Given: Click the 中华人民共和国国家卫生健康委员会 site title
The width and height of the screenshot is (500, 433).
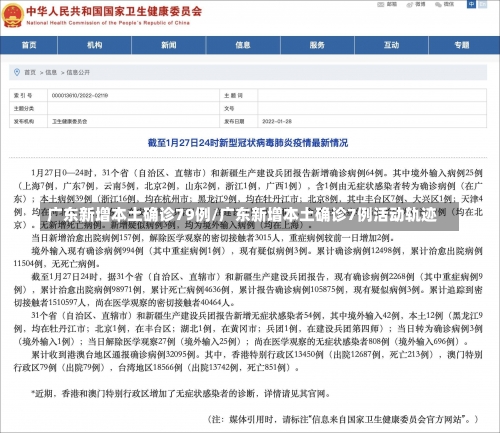Looking at the screenshot, I should point(114,11).
